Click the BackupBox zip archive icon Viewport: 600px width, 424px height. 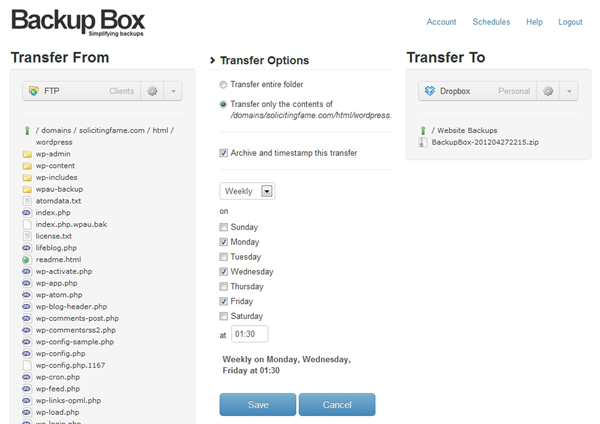pyautogui.click(x=423, y=142)
